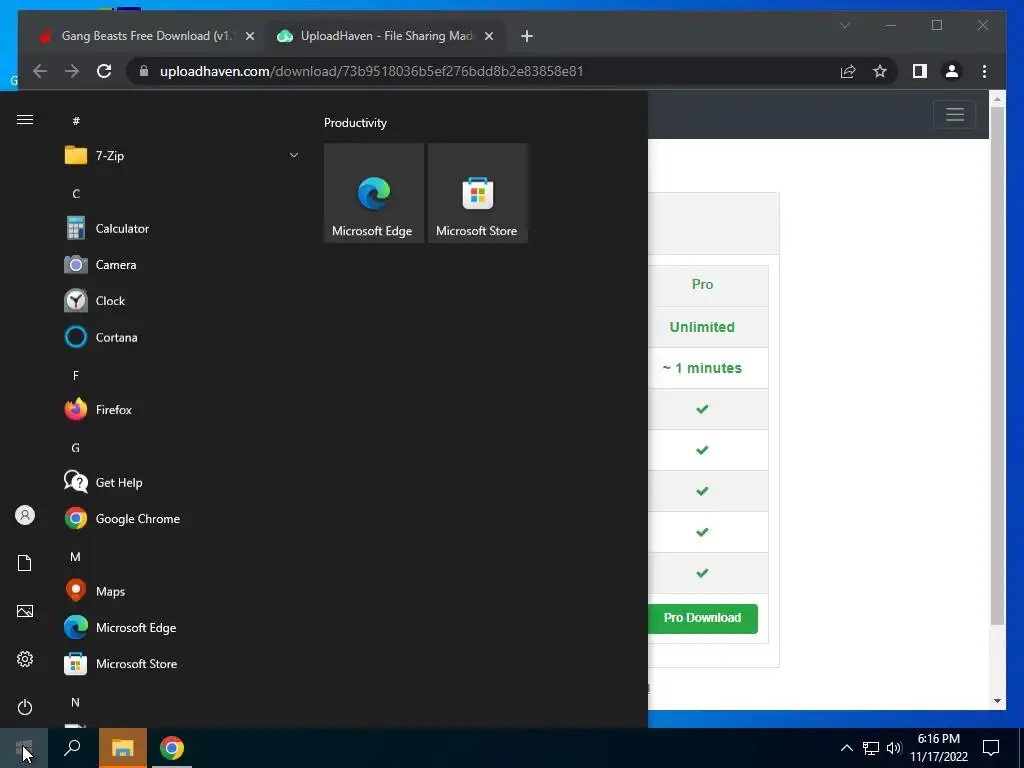Open the notification center icon
The width and height of the screenshot is (1024, 768).
coord(991,748)
